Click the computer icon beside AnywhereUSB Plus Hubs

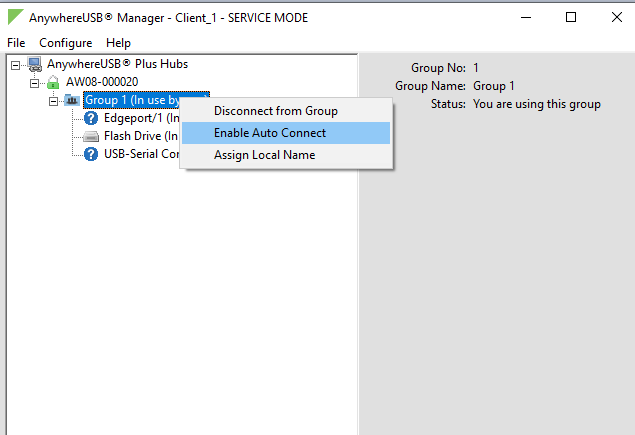coord(34,65)
